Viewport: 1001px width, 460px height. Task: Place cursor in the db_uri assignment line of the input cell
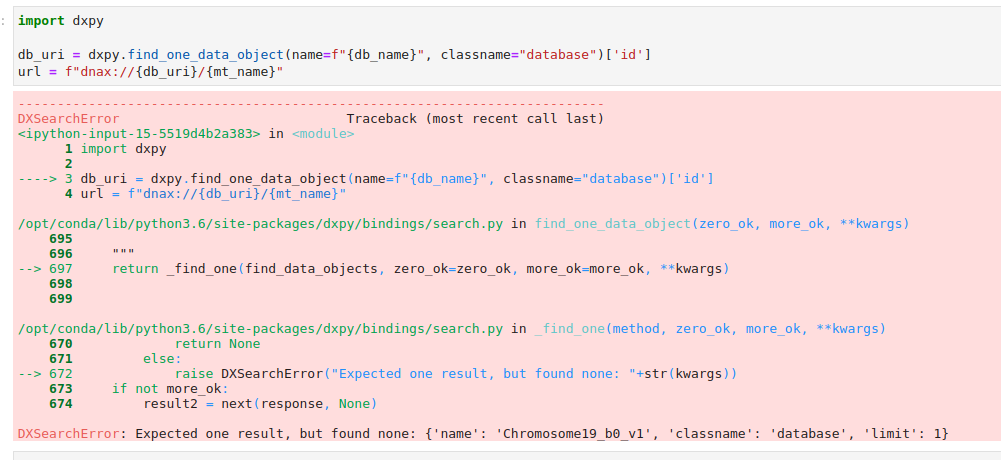coord(335,55)
